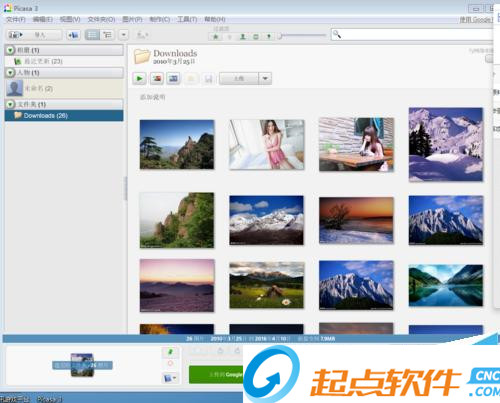Image resolution: width=500 pixels, height=403 pixels.
Task: Open the File (文件) menu
Action: [x=16, y=19]
